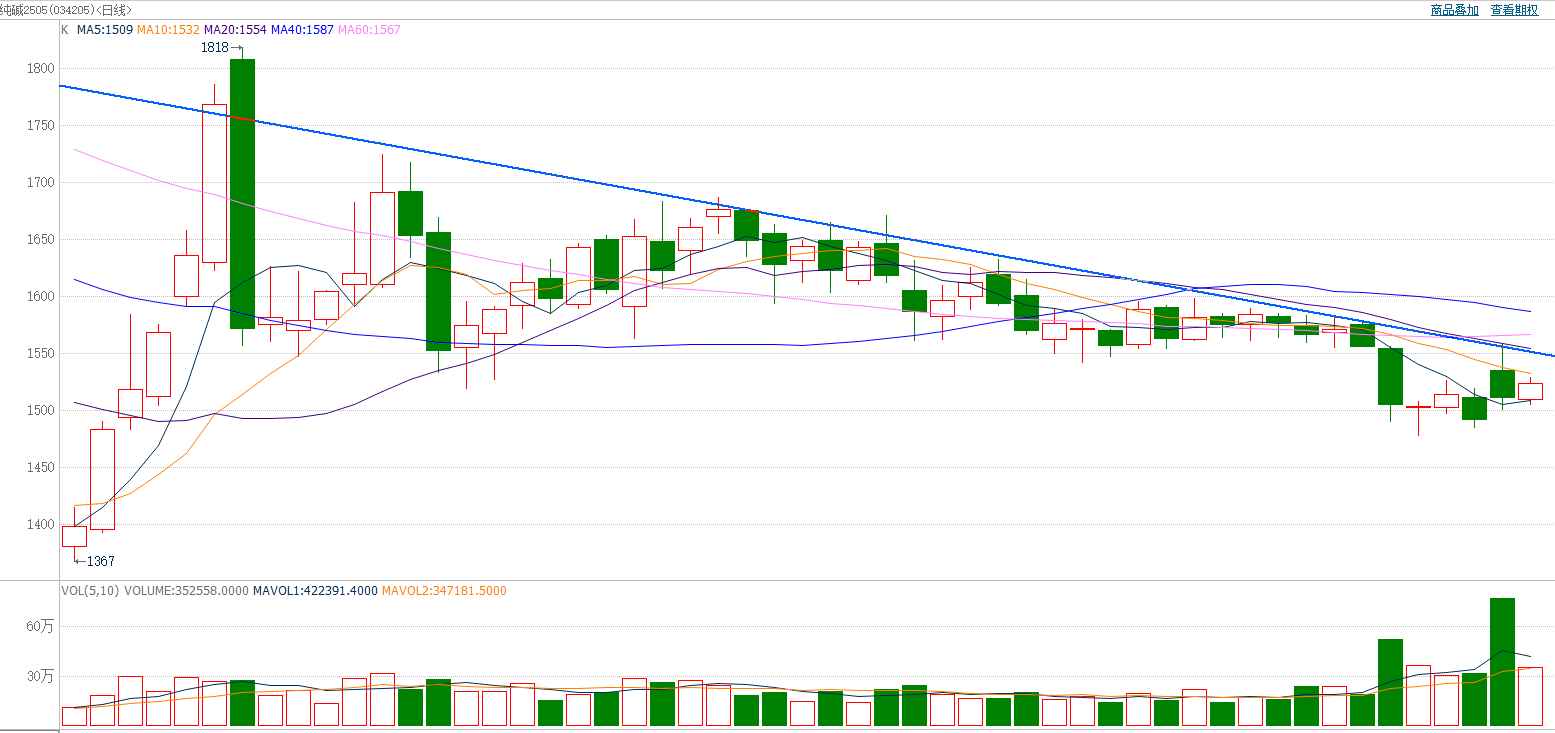The width and height of the screenshot is (1555, 733).
Task: Click the MA5:1509 indicator label
Action: click(x=105, y=30)
